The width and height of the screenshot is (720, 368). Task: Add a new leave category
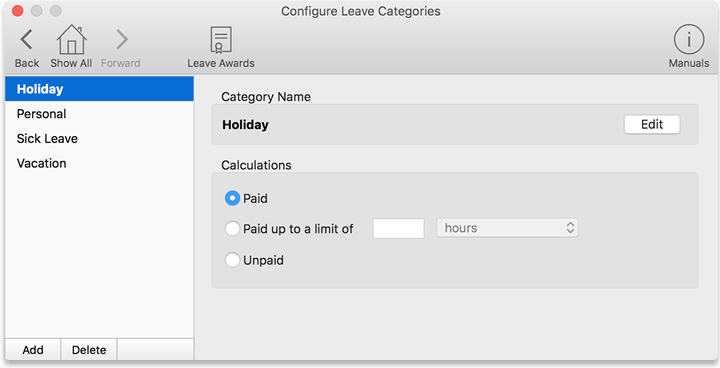tap(33, 350)
